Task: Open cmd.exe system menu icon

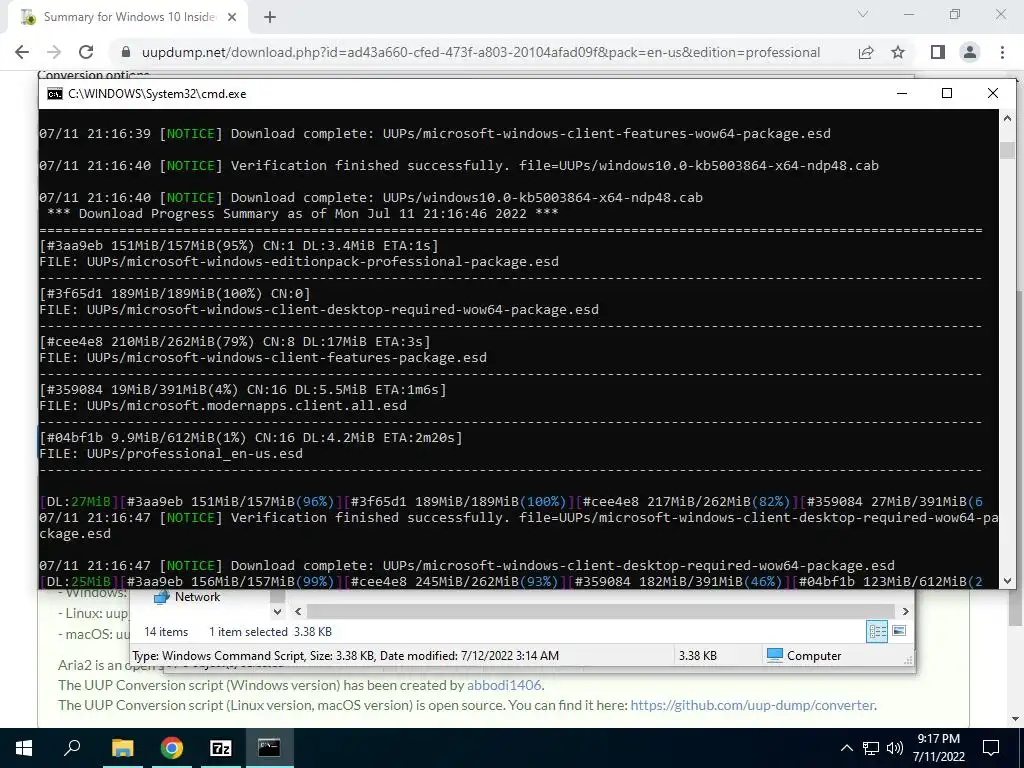Action: point(55,94)
